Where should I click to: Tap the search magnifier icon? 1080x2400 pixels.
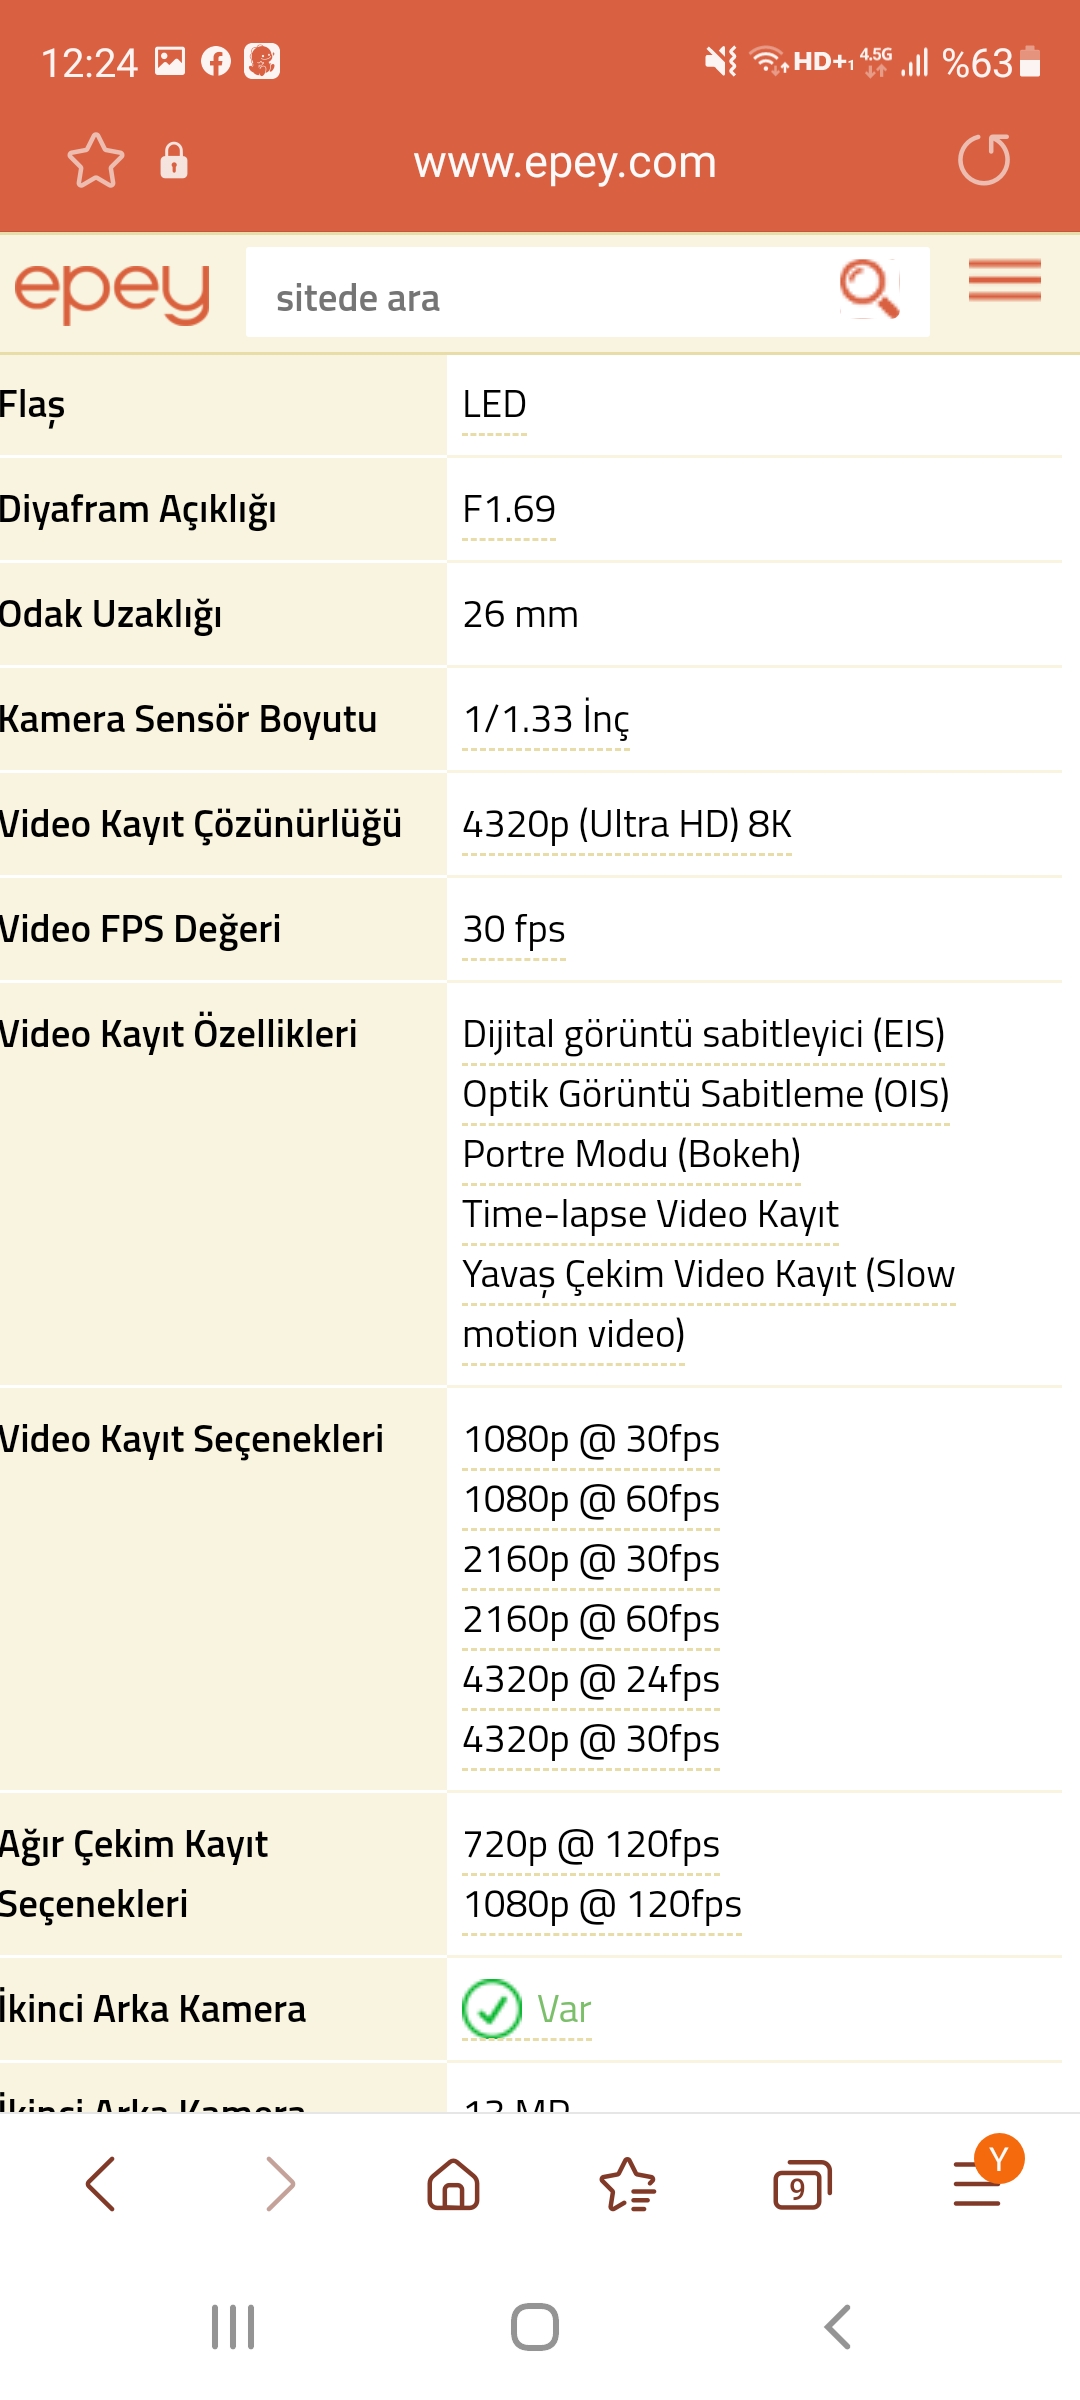pyautogui.click(x=869, y=290)
